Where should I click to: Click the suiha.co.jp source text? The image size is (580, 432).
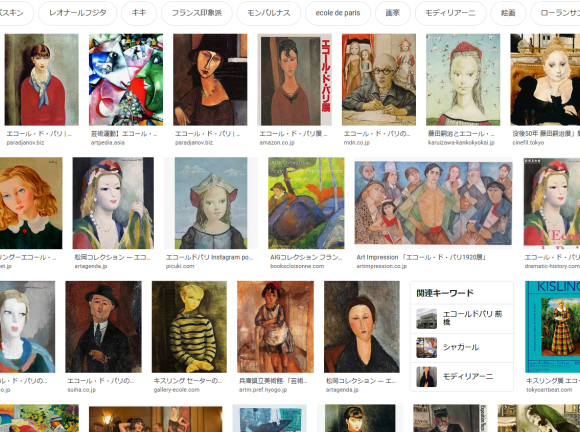tap(81, 390)
